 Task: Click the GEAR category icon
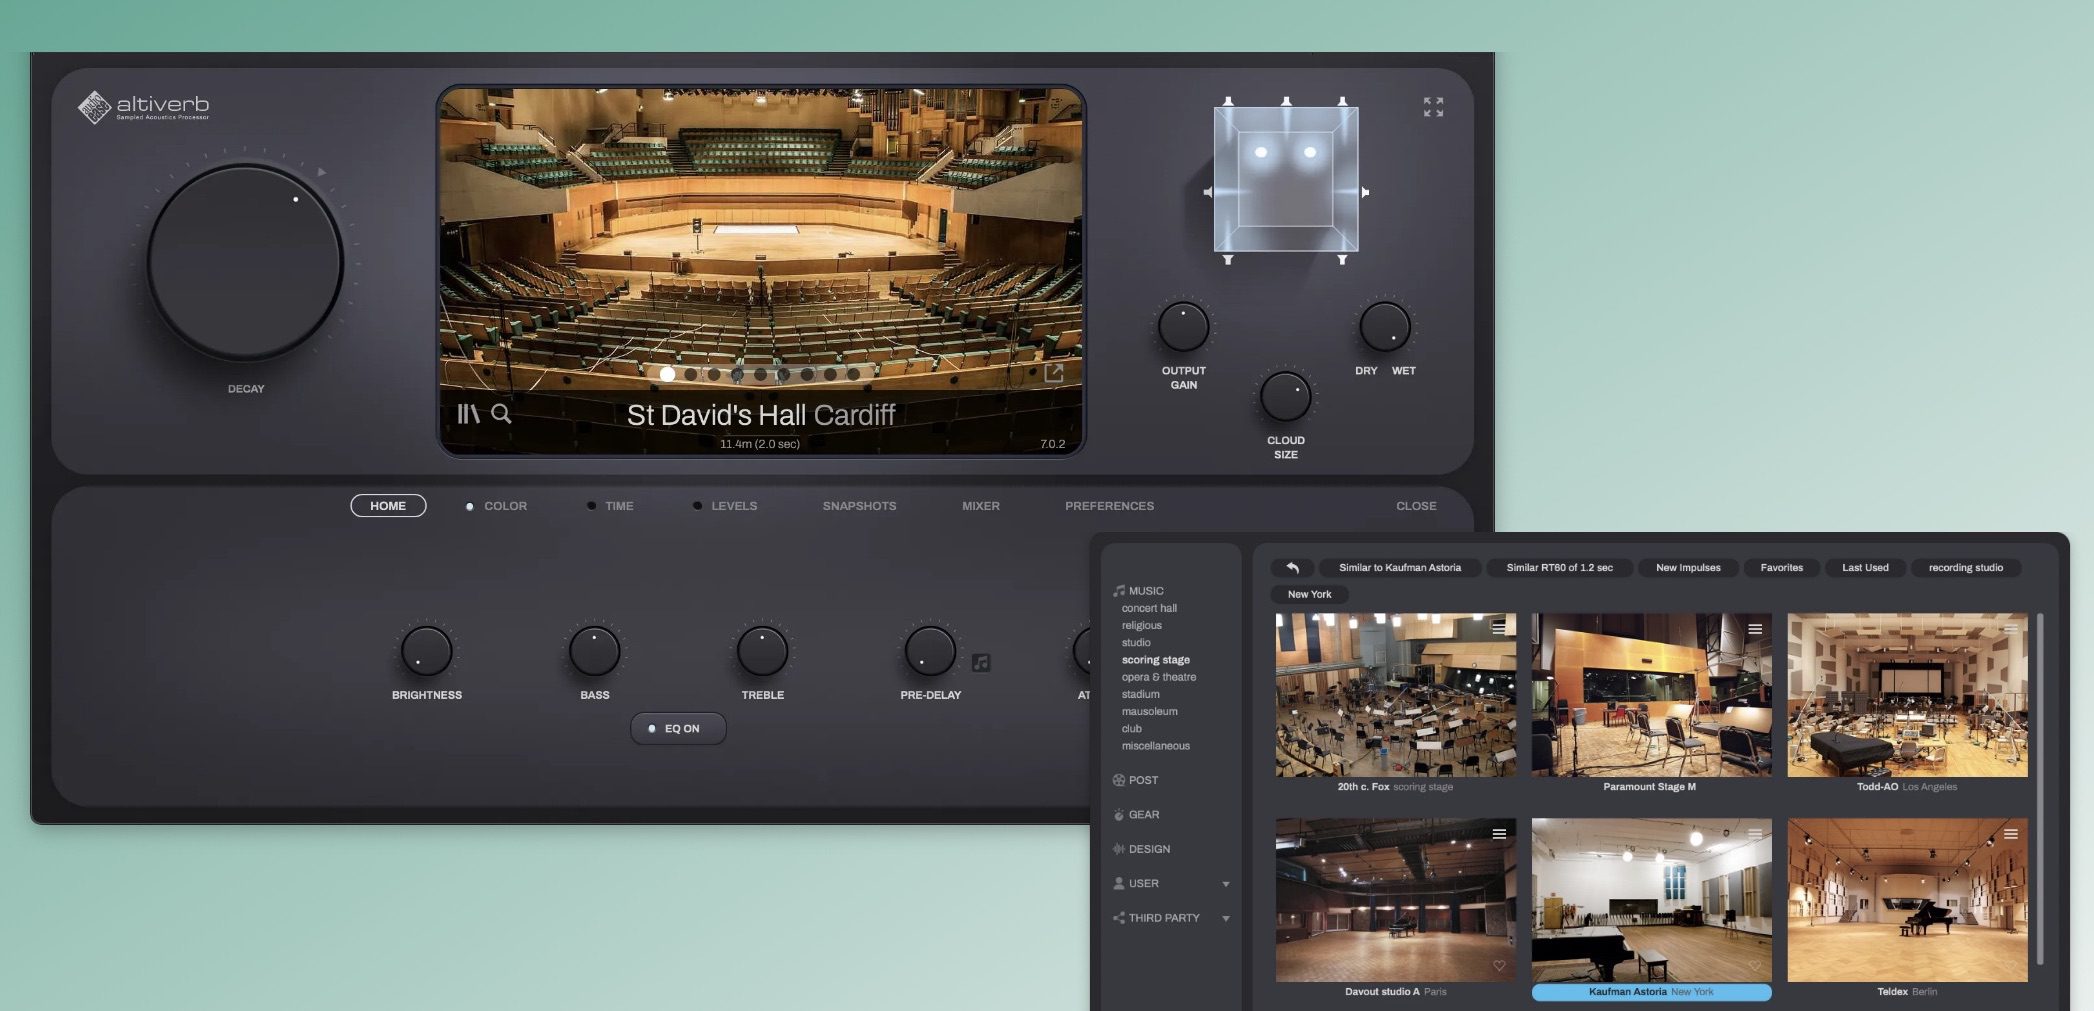[1119, 815]
